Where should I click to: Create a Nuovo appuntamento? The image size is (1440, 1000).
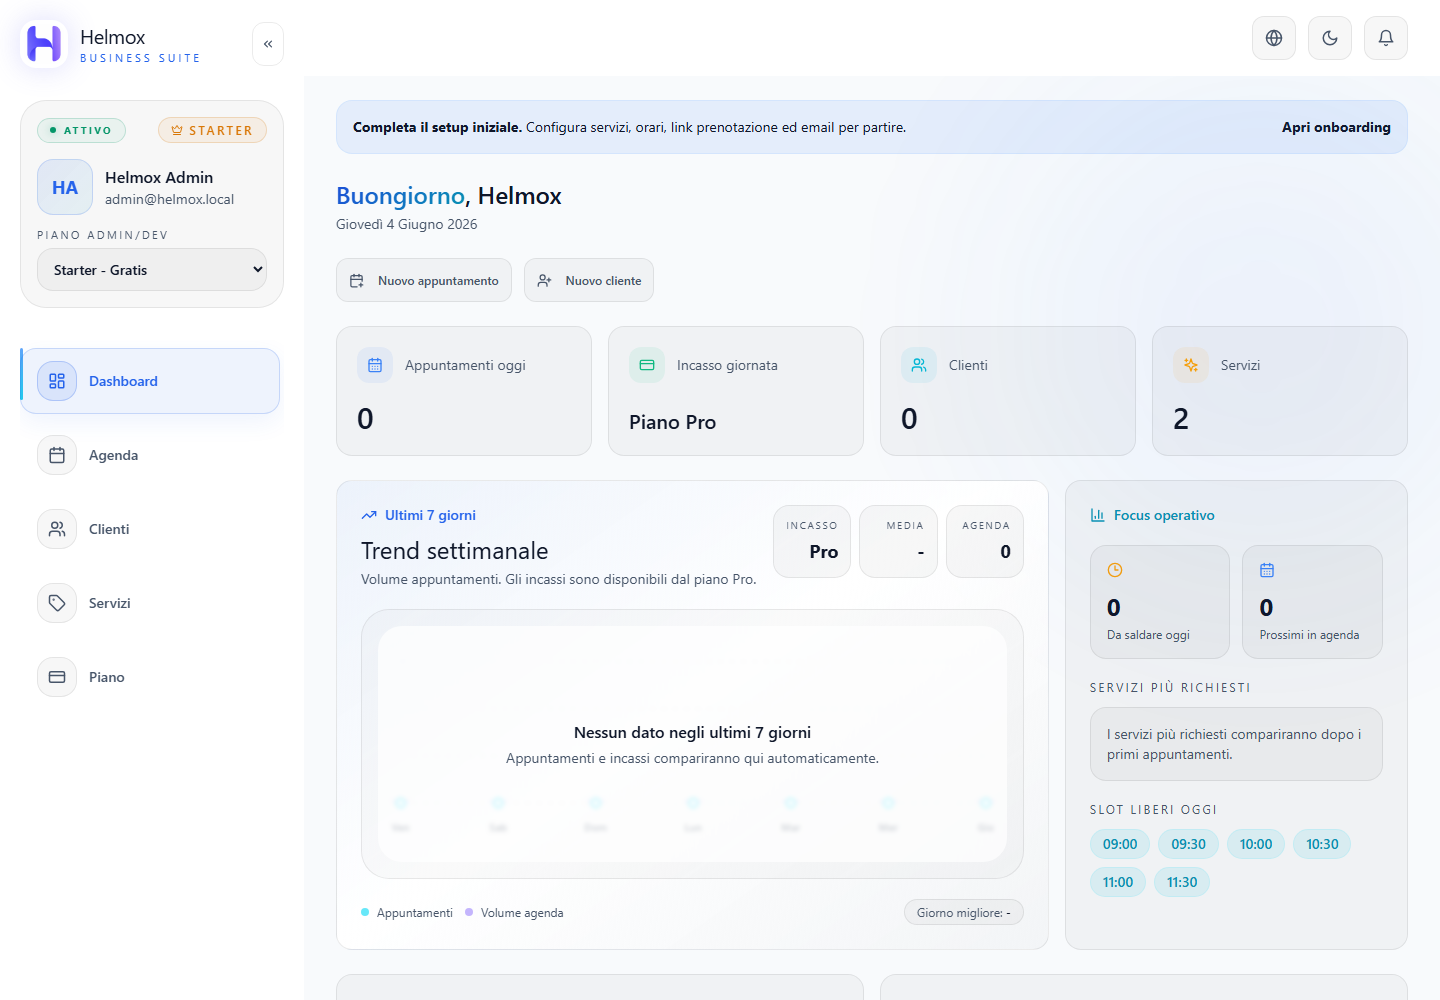[x=424, y=280]
